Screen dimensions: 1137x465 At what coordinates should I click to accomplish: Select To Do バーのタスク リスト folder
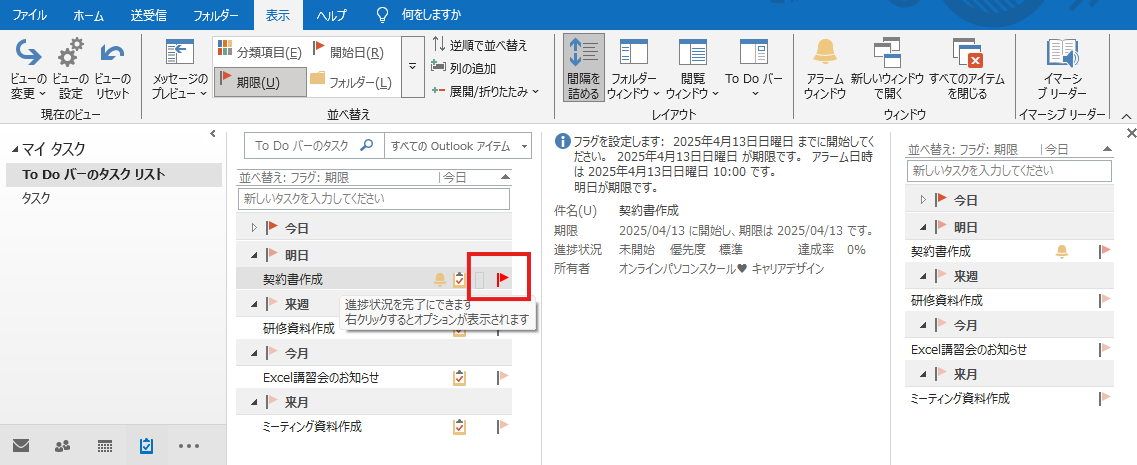(x=113, y=174)
